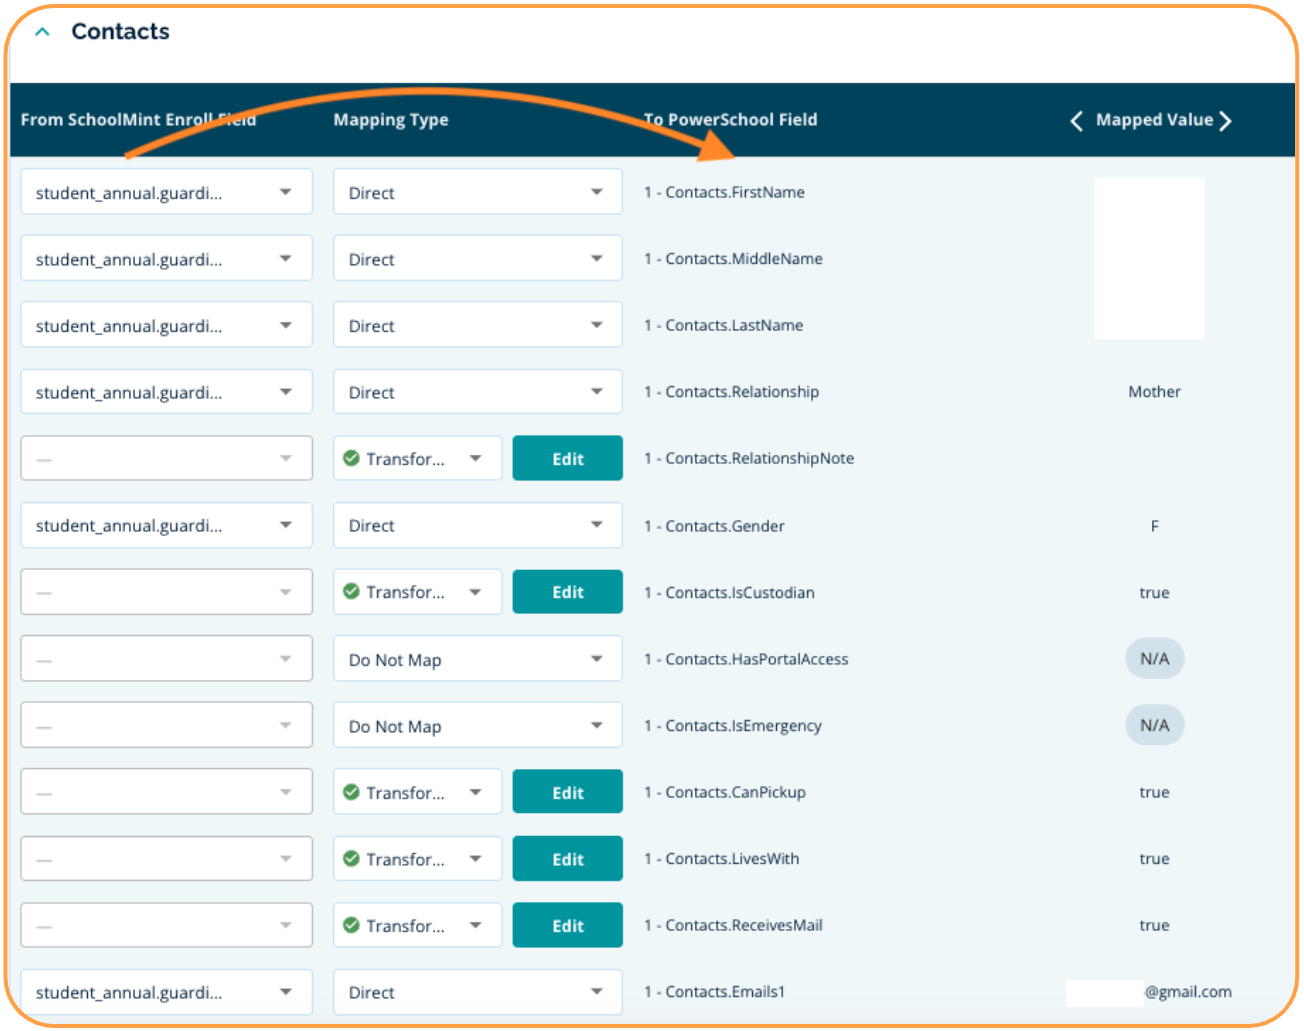Click Edit for Contacts.LivesWith row

pyautogui.click(x=567, y=859)
